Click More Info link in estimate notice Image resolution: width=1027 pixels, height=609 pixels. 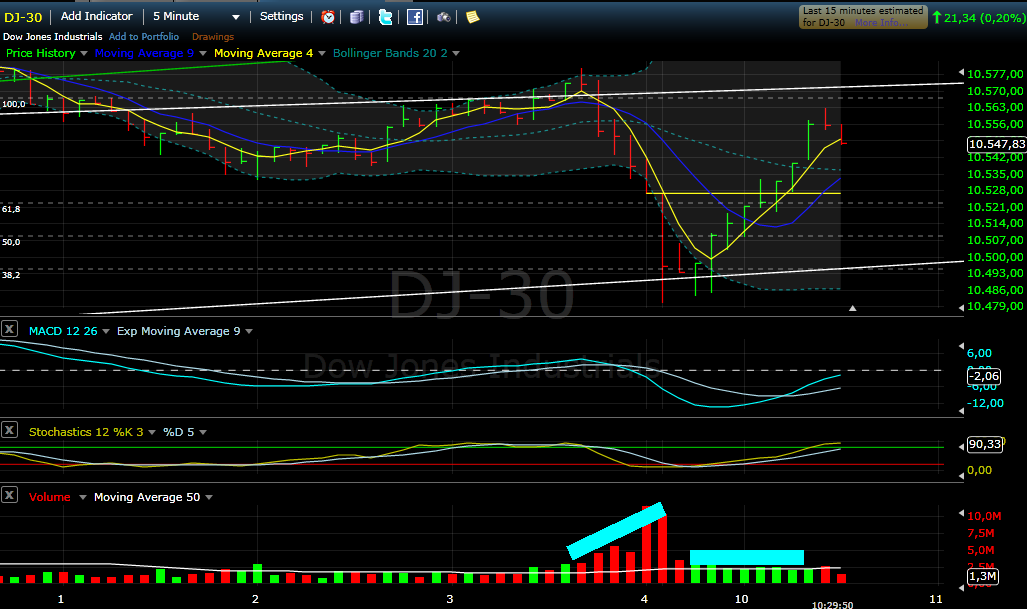[x=881, y=23]
